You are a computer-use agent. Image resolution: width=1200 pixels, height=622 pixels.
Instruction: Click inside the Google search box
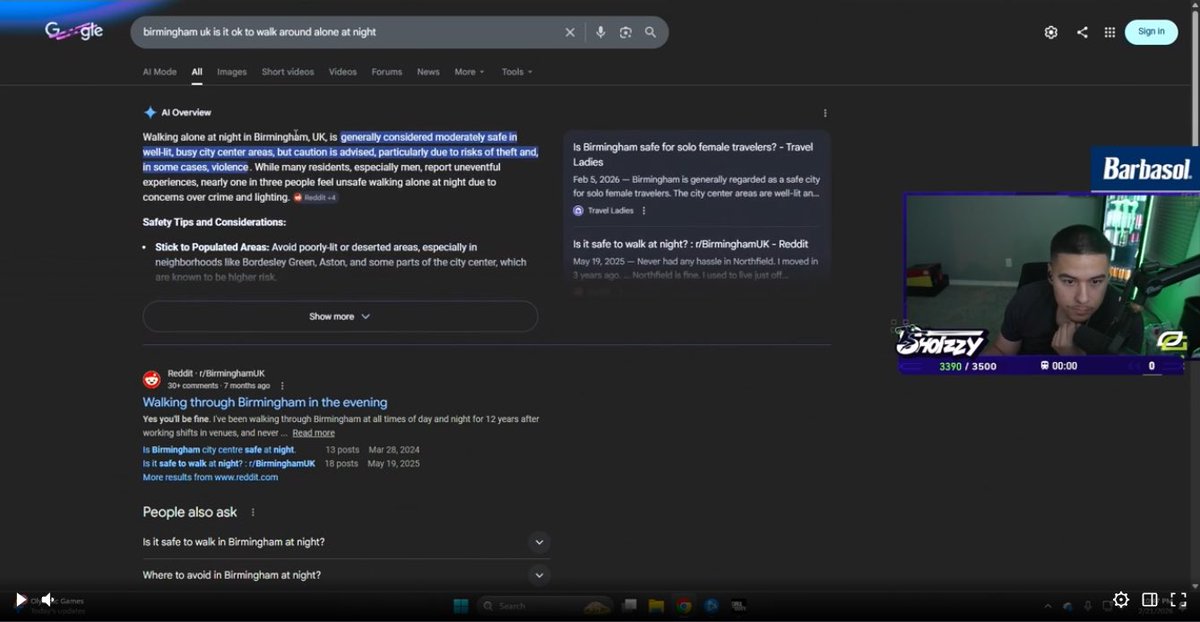pyautogui.click(x=350, y=32)
